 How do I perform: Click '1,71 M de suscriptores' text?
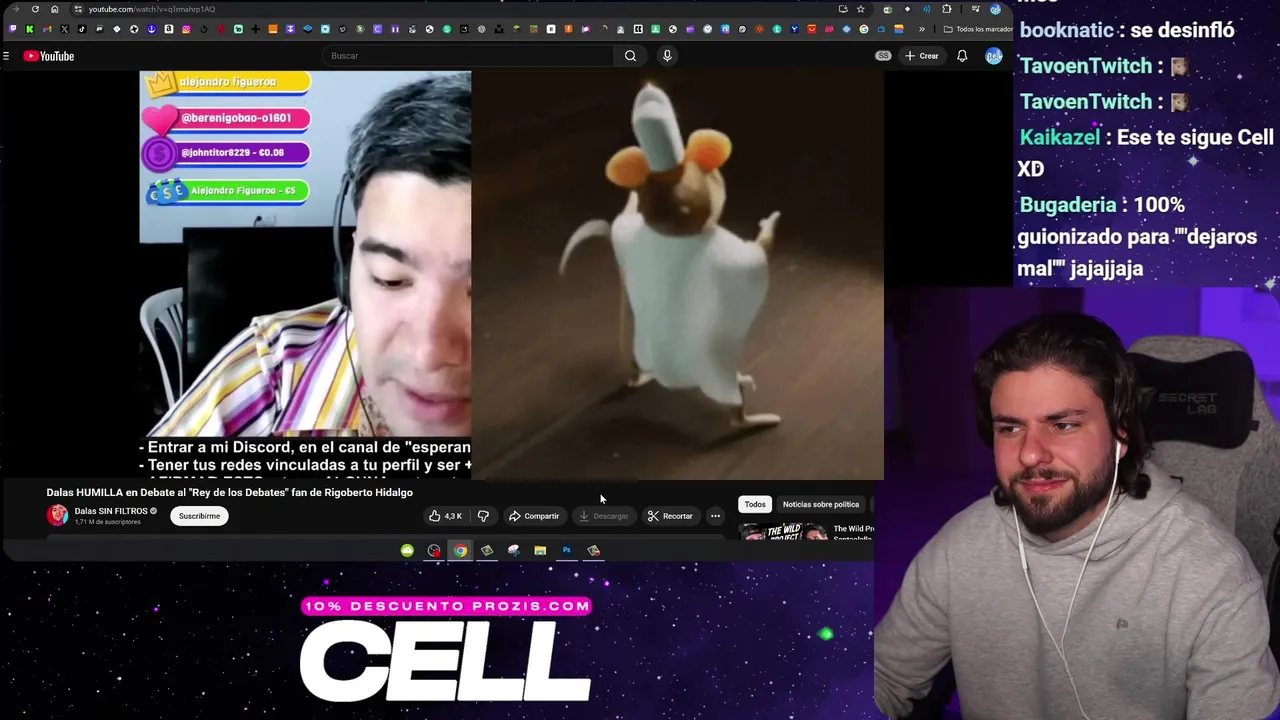click(107, 522)
